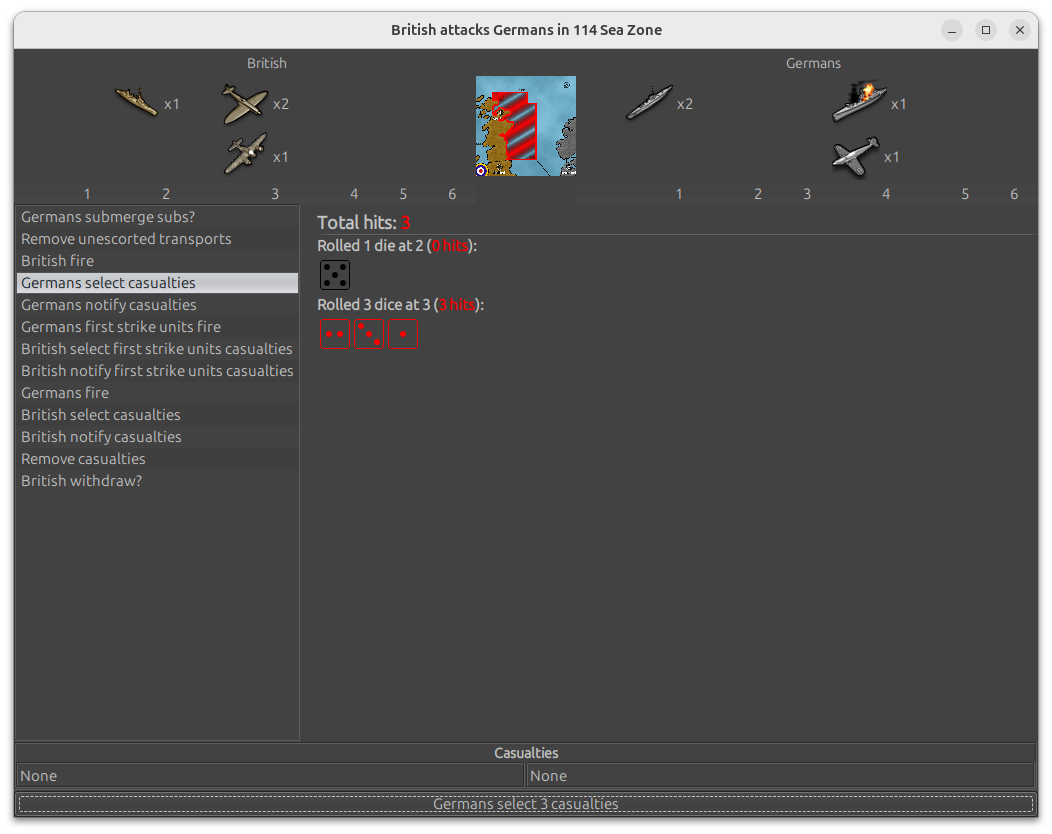Click the 114 Sea Zone map thumbnail
This screenshot has width=1052, height=834.
pyautogui.click(x=525, y=126)
